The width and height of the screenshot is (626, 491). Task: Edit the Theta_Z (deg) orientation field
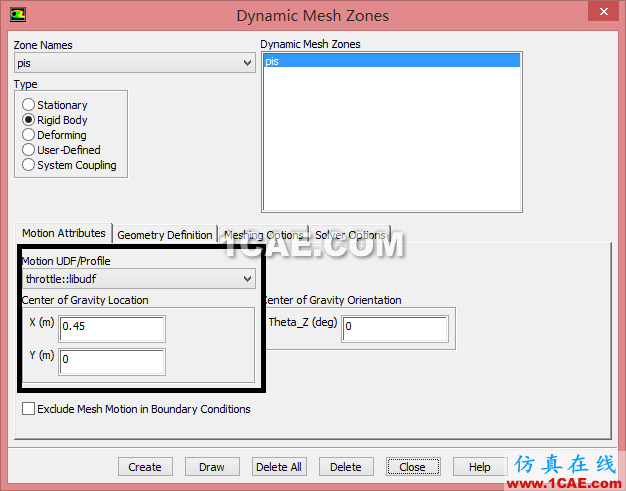pos(395,329)
